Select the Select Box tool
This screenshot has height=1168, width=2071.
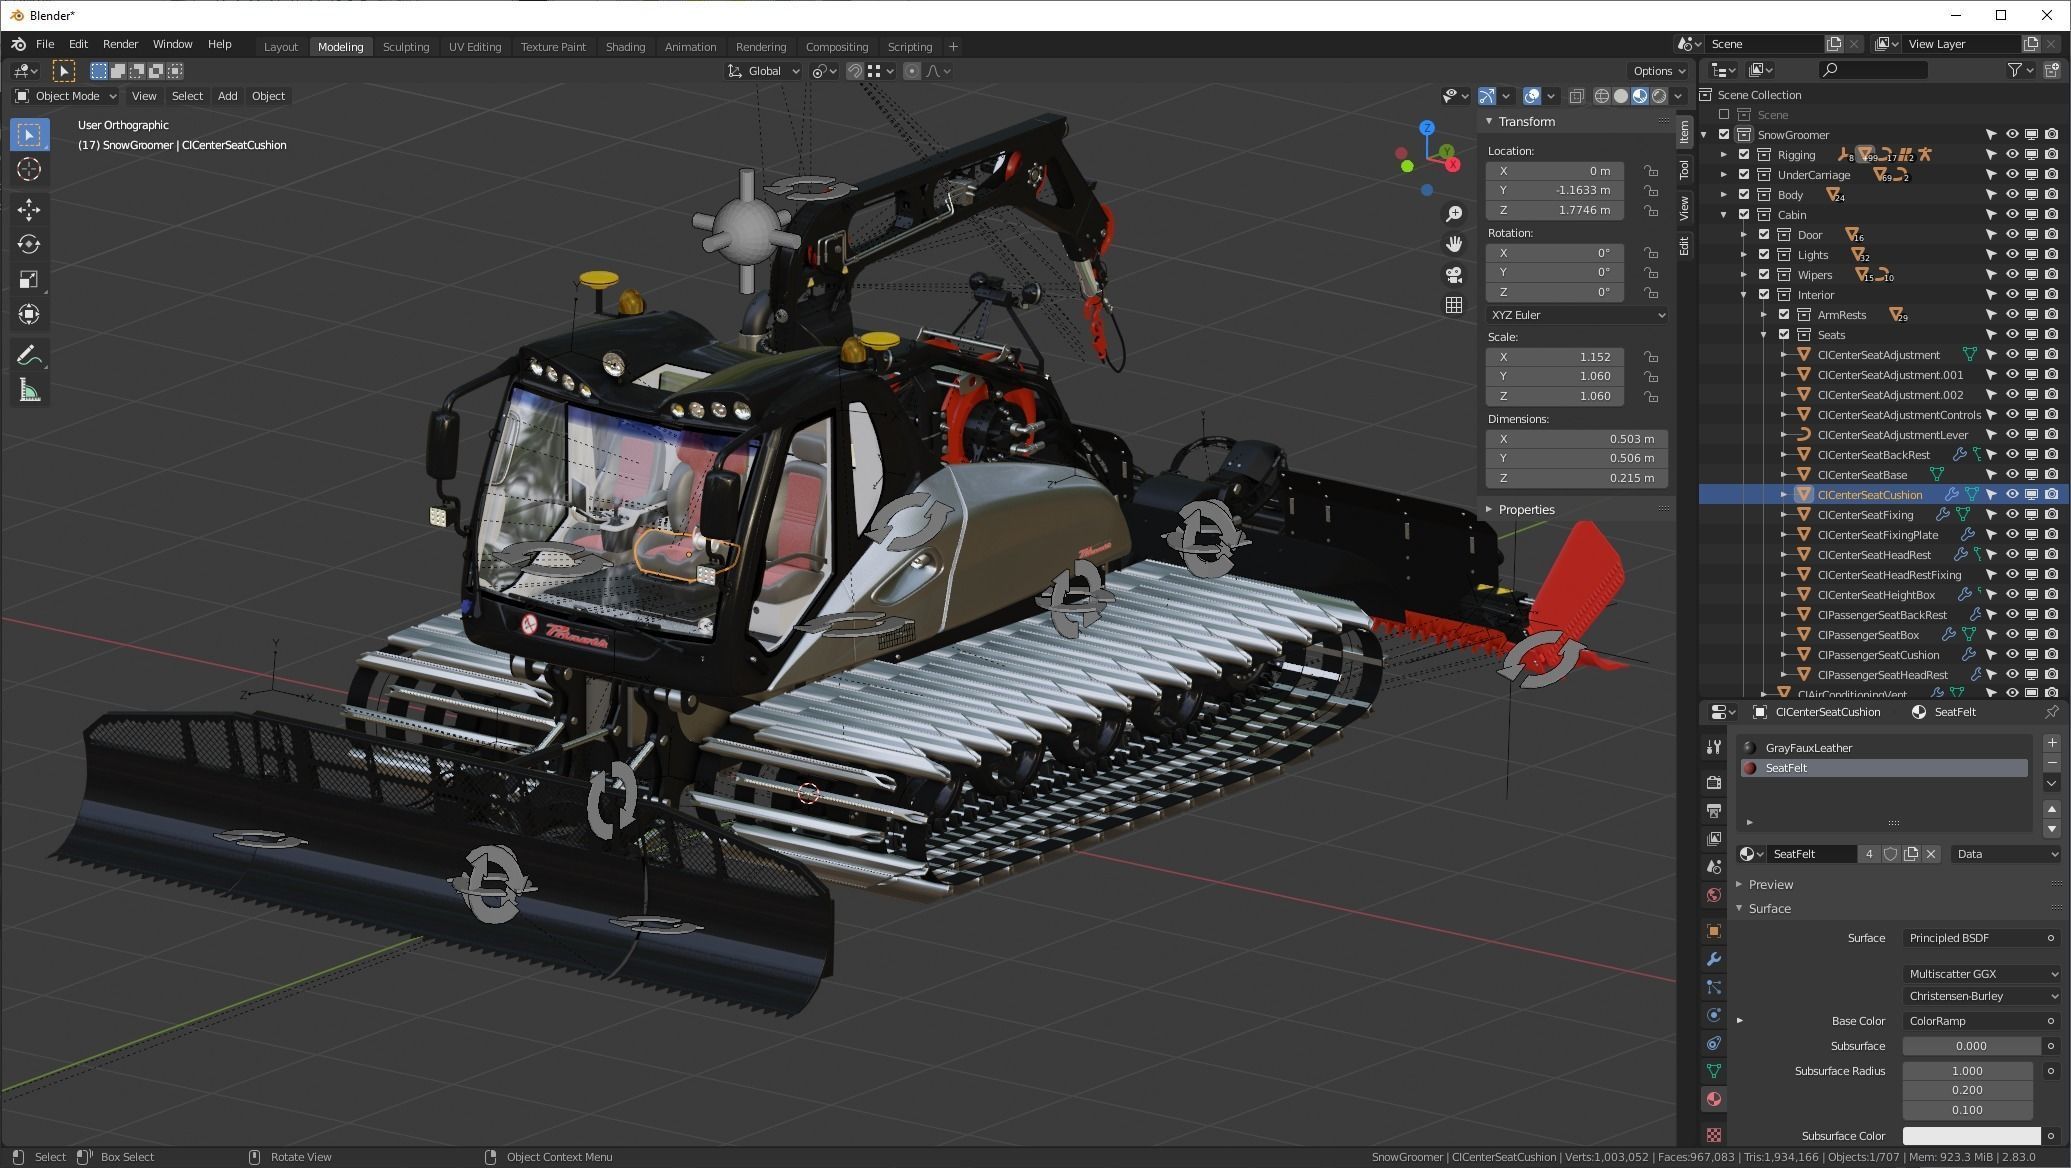click(x=29, y=134)
